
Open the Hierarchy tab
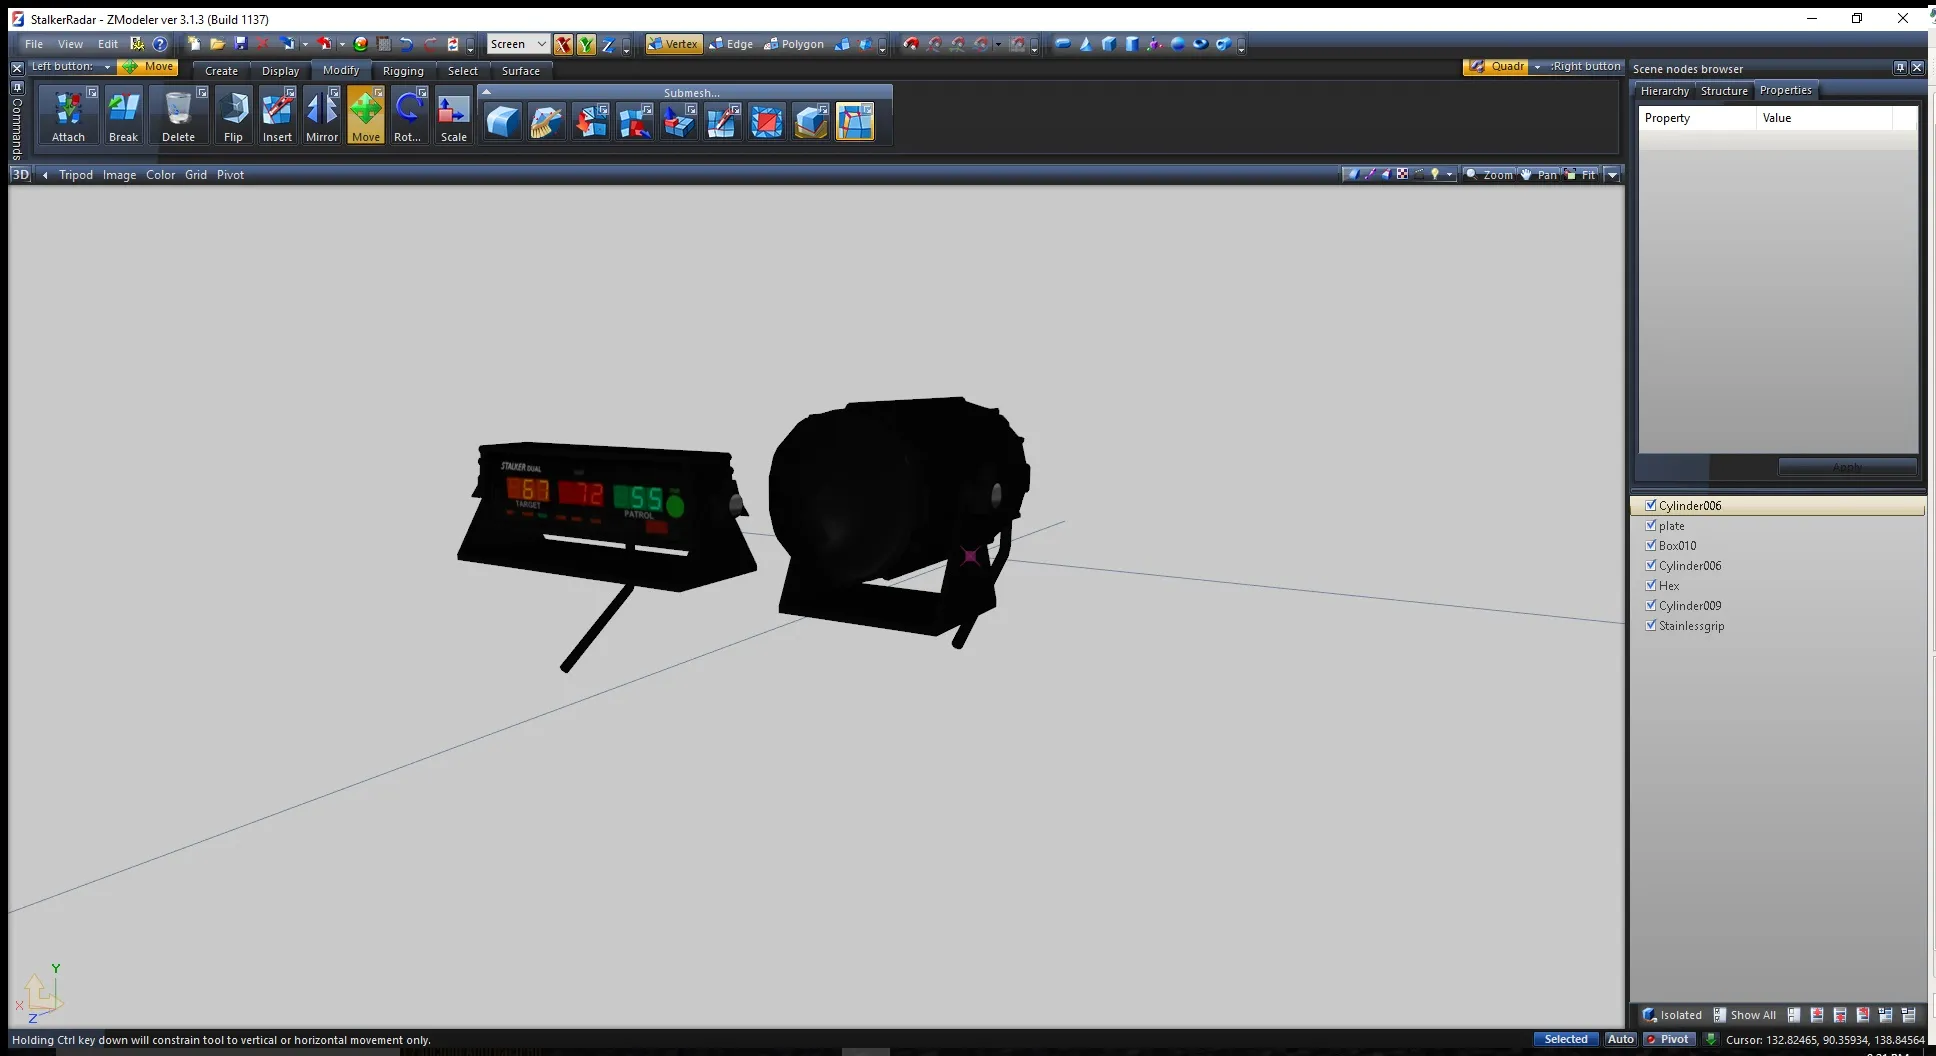click(x=1664, y=91)
